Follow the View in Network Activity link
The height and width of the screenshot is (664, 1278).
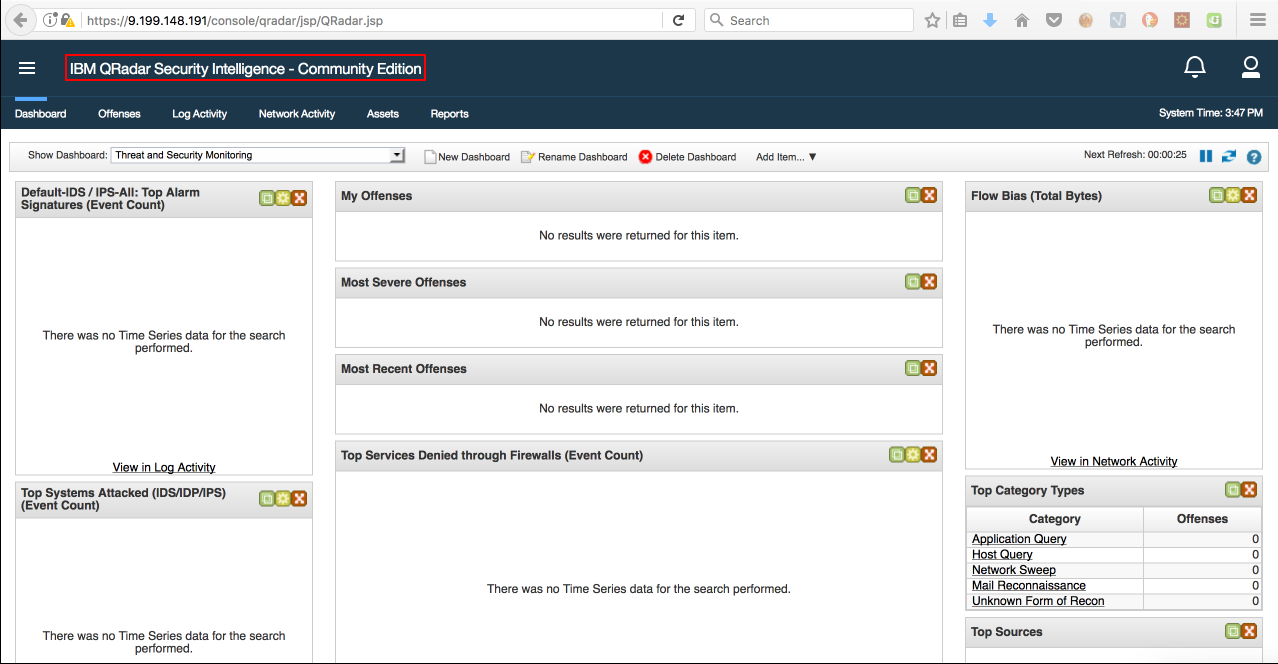(x=1113, y=461)
